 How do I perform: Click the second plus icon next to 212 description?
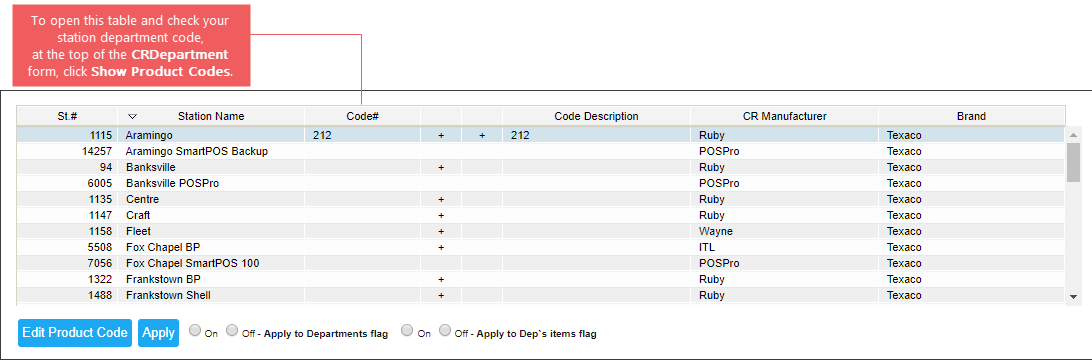[x=482, y=135]
